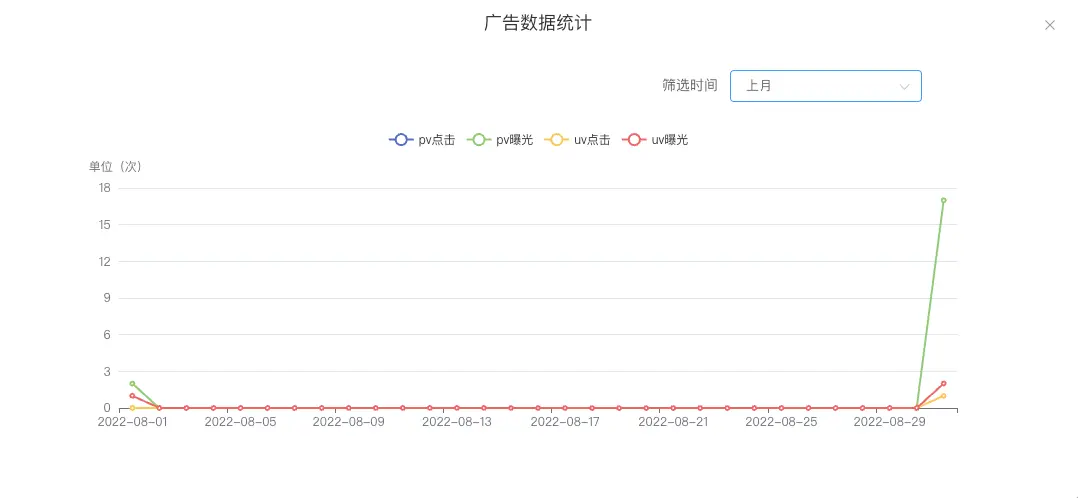Click the 2022-08-29 x-axis date label
The width and height of the screenshot is (1078, 498).
pyautogui.click(x=889, y=422)
